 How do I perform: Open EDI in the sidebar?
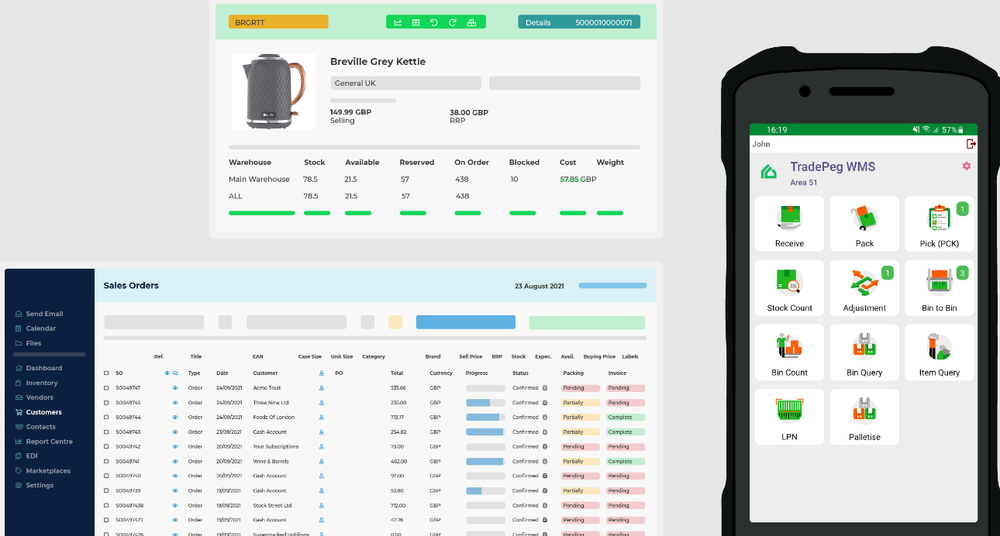(x=26, y=456)
